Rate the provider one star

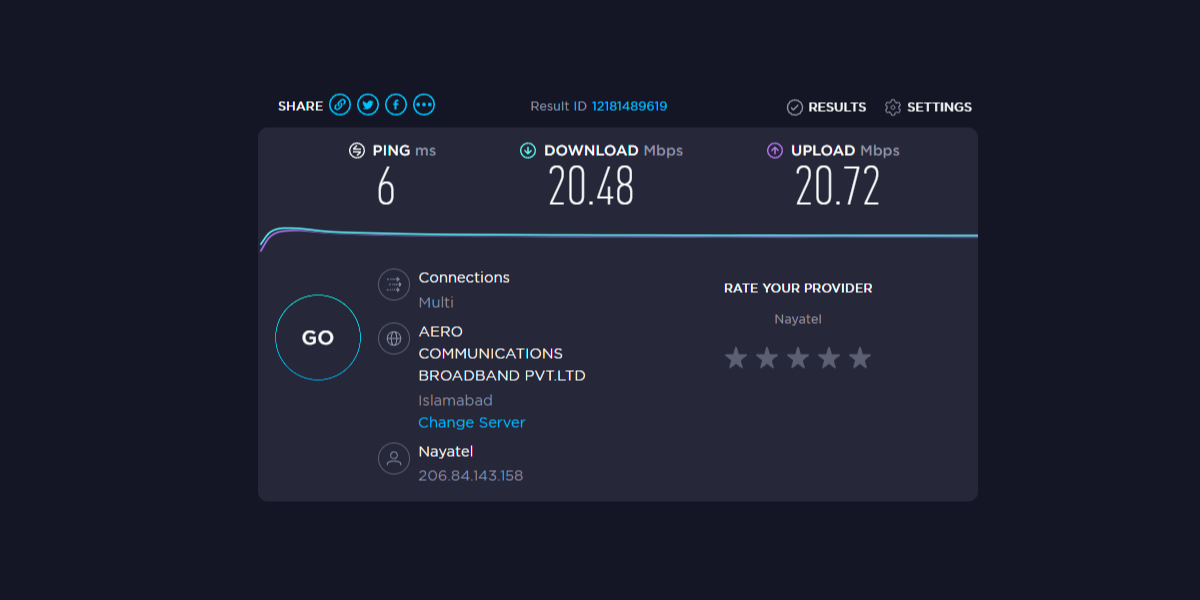point(736,358)
